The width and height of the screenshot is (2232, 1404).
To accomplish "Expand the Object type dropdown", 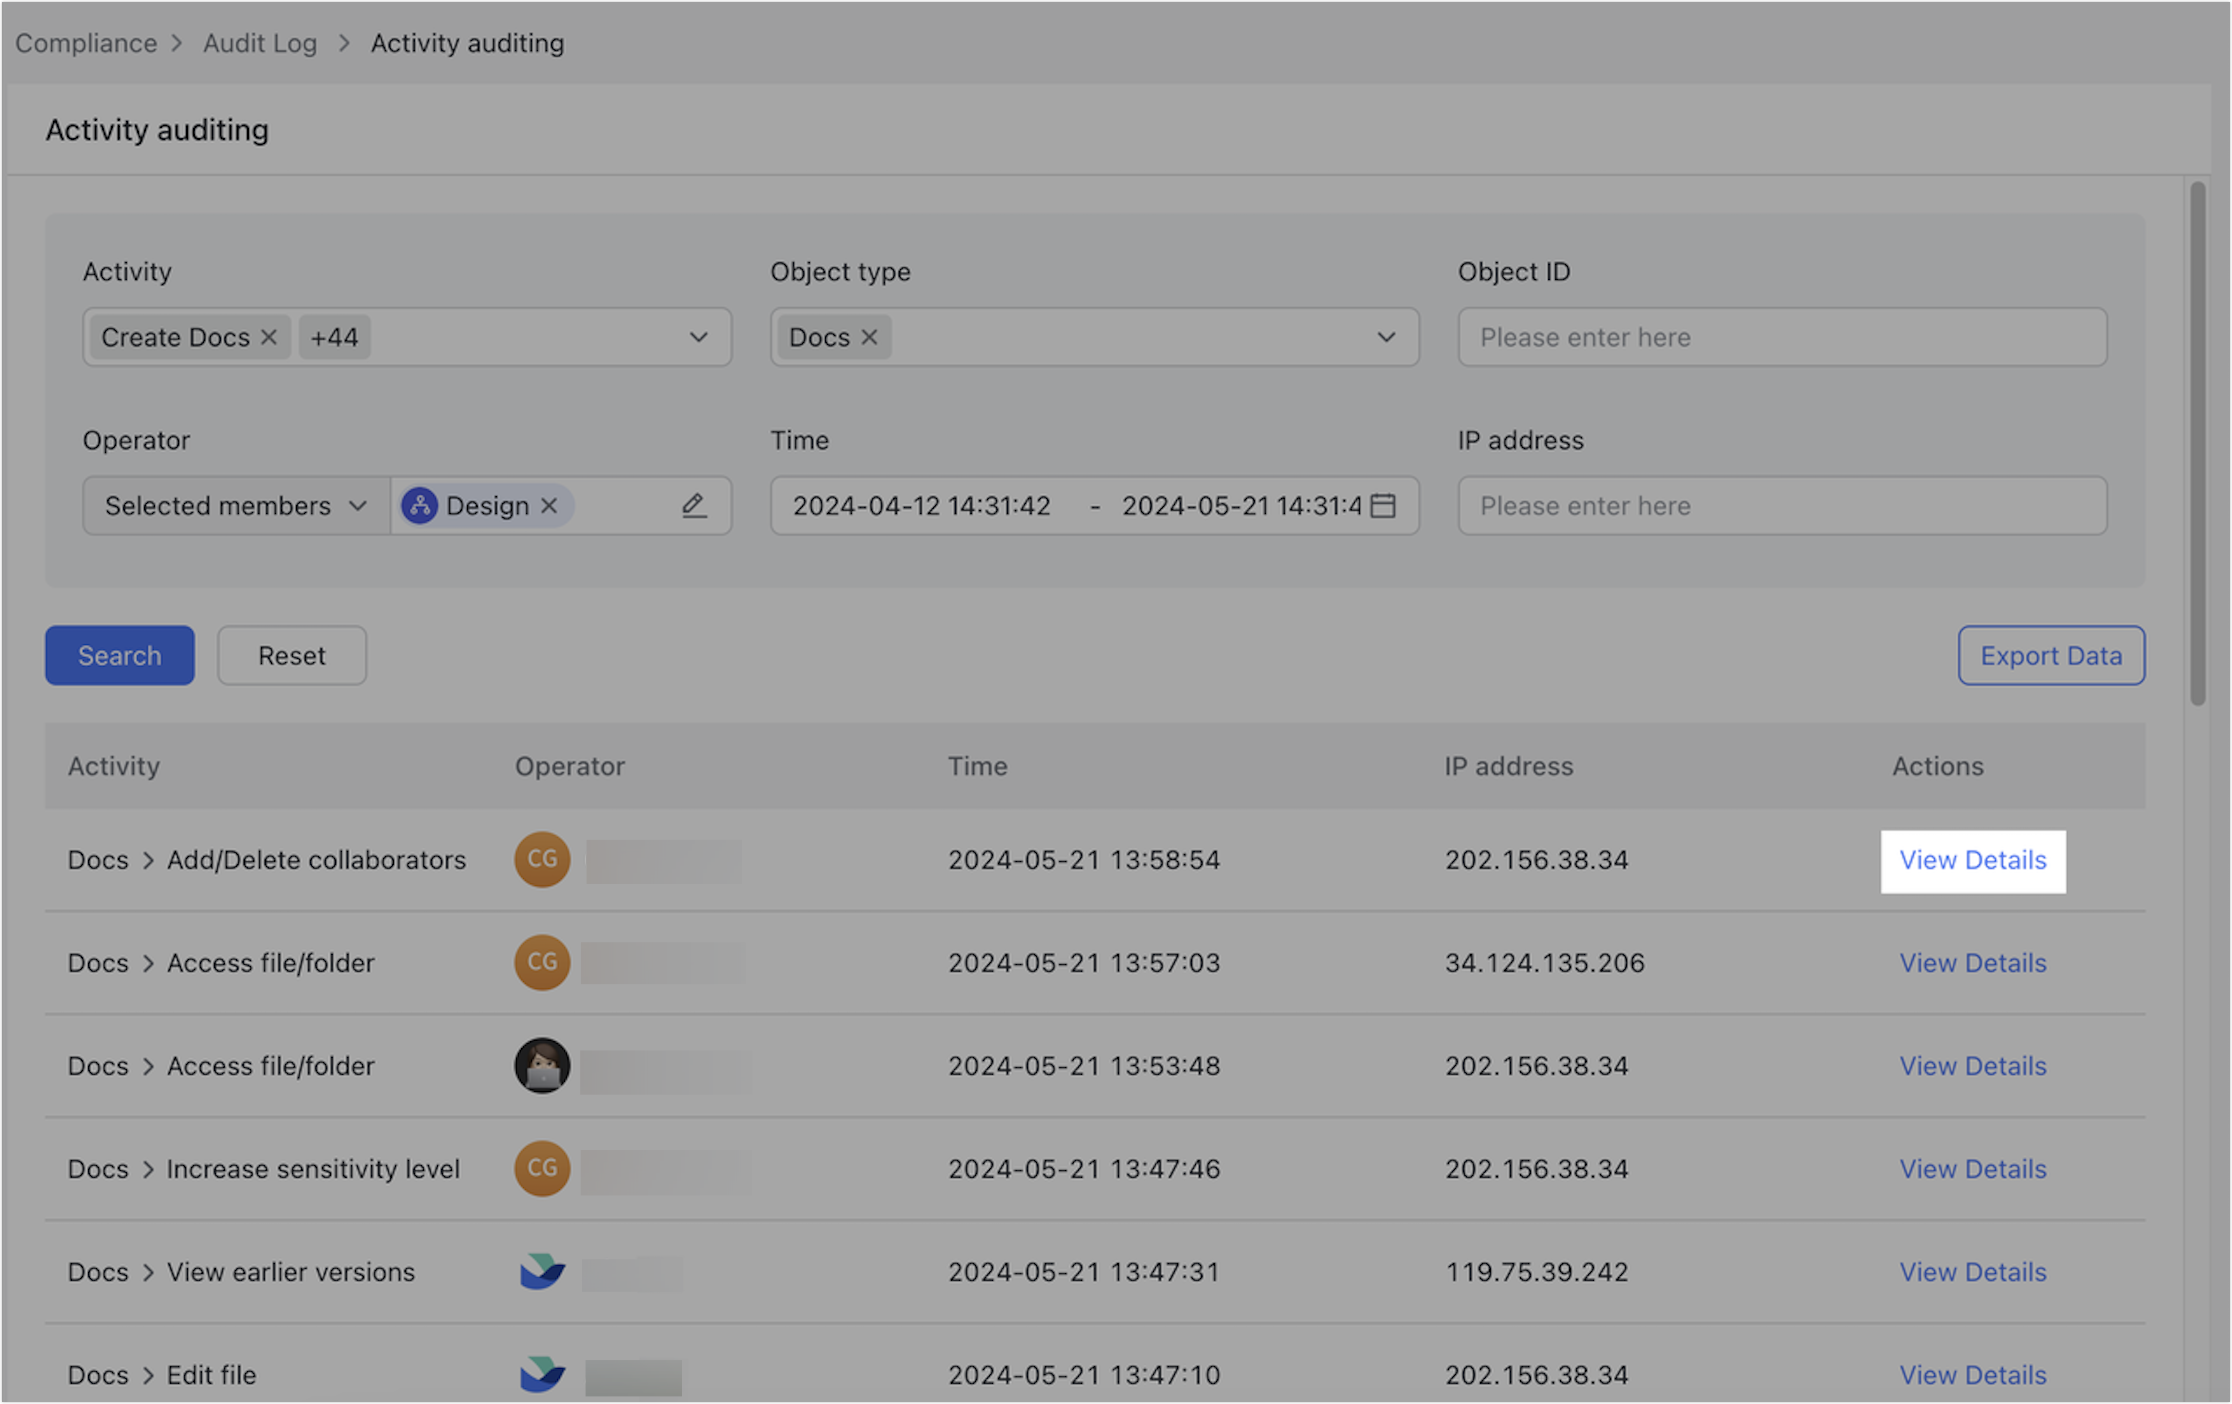I will tap(1386, 337).
